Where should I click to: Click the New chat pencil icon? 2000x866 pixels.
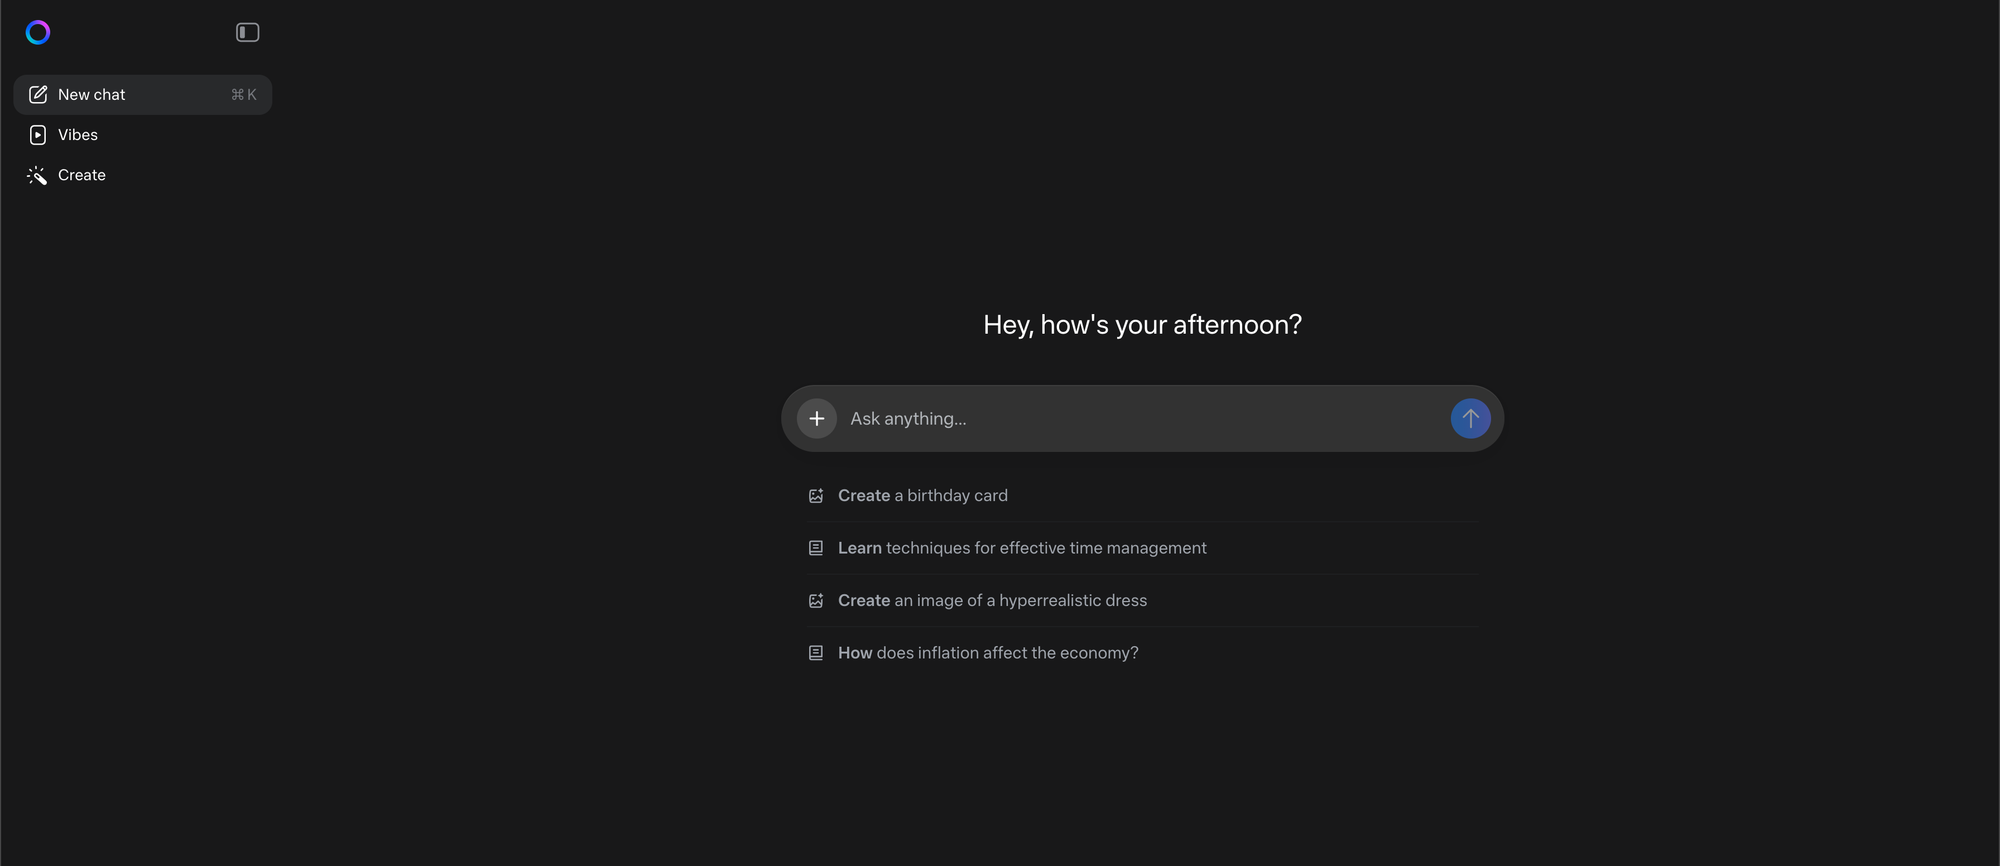click(38, 95)
